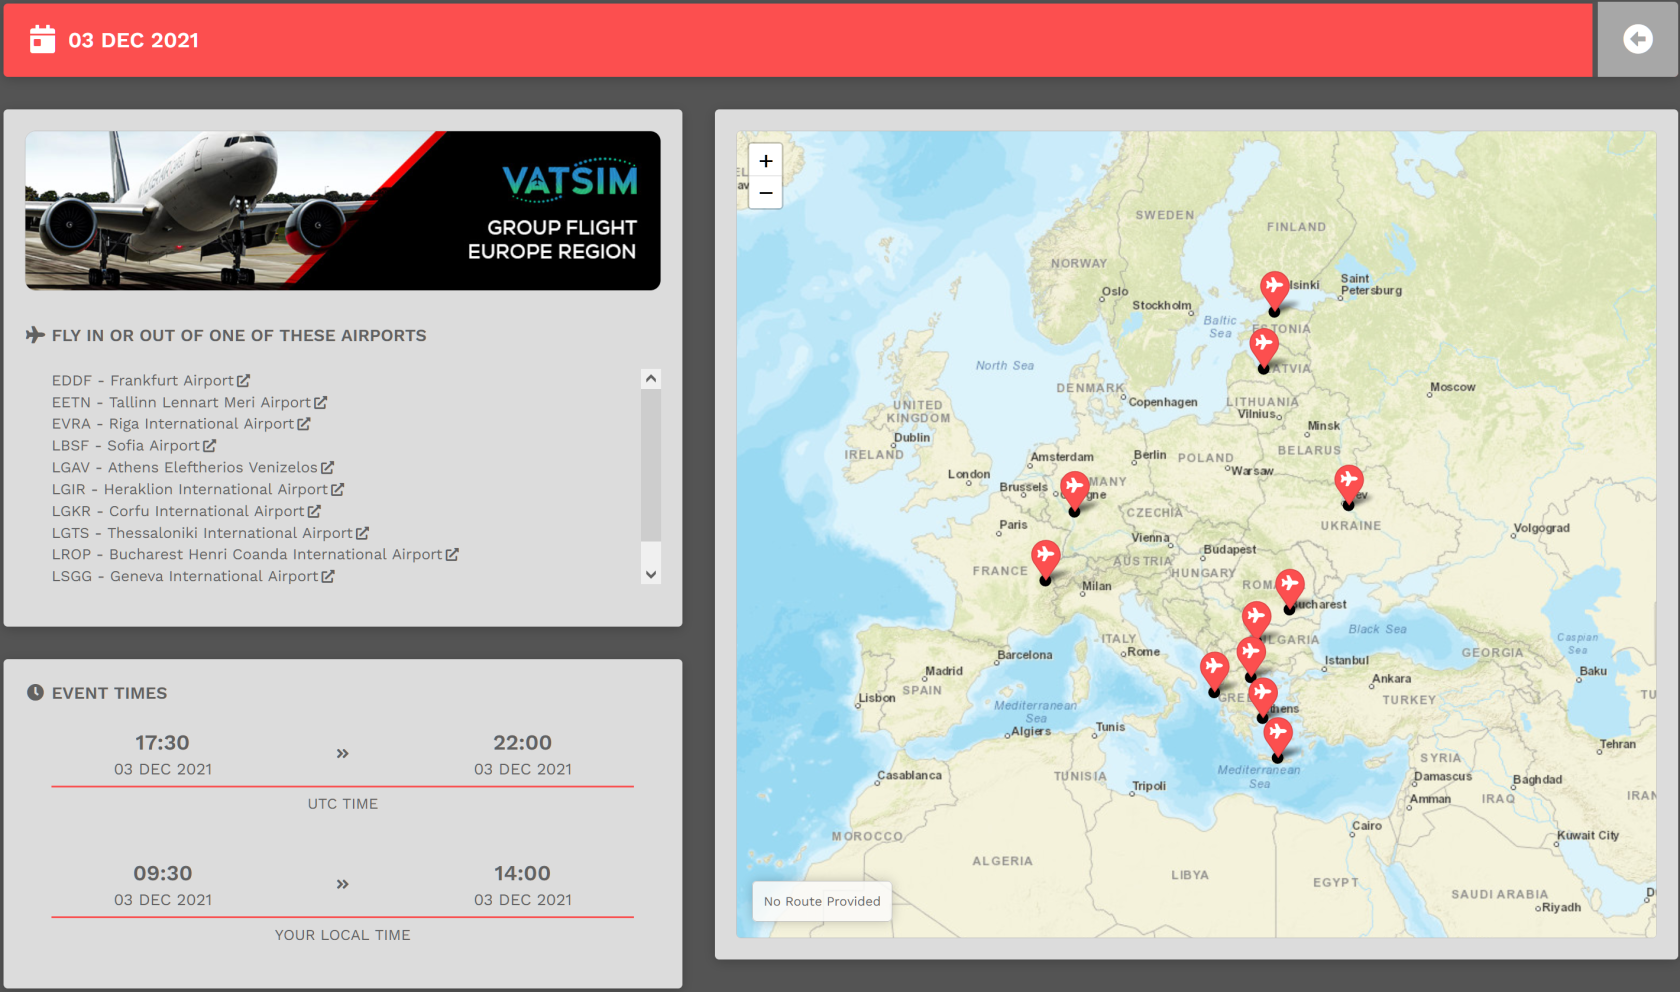Open the LBSF Sofia Airport link
1680x992 pixels.
pyautogui.click(x=134, y=446)
